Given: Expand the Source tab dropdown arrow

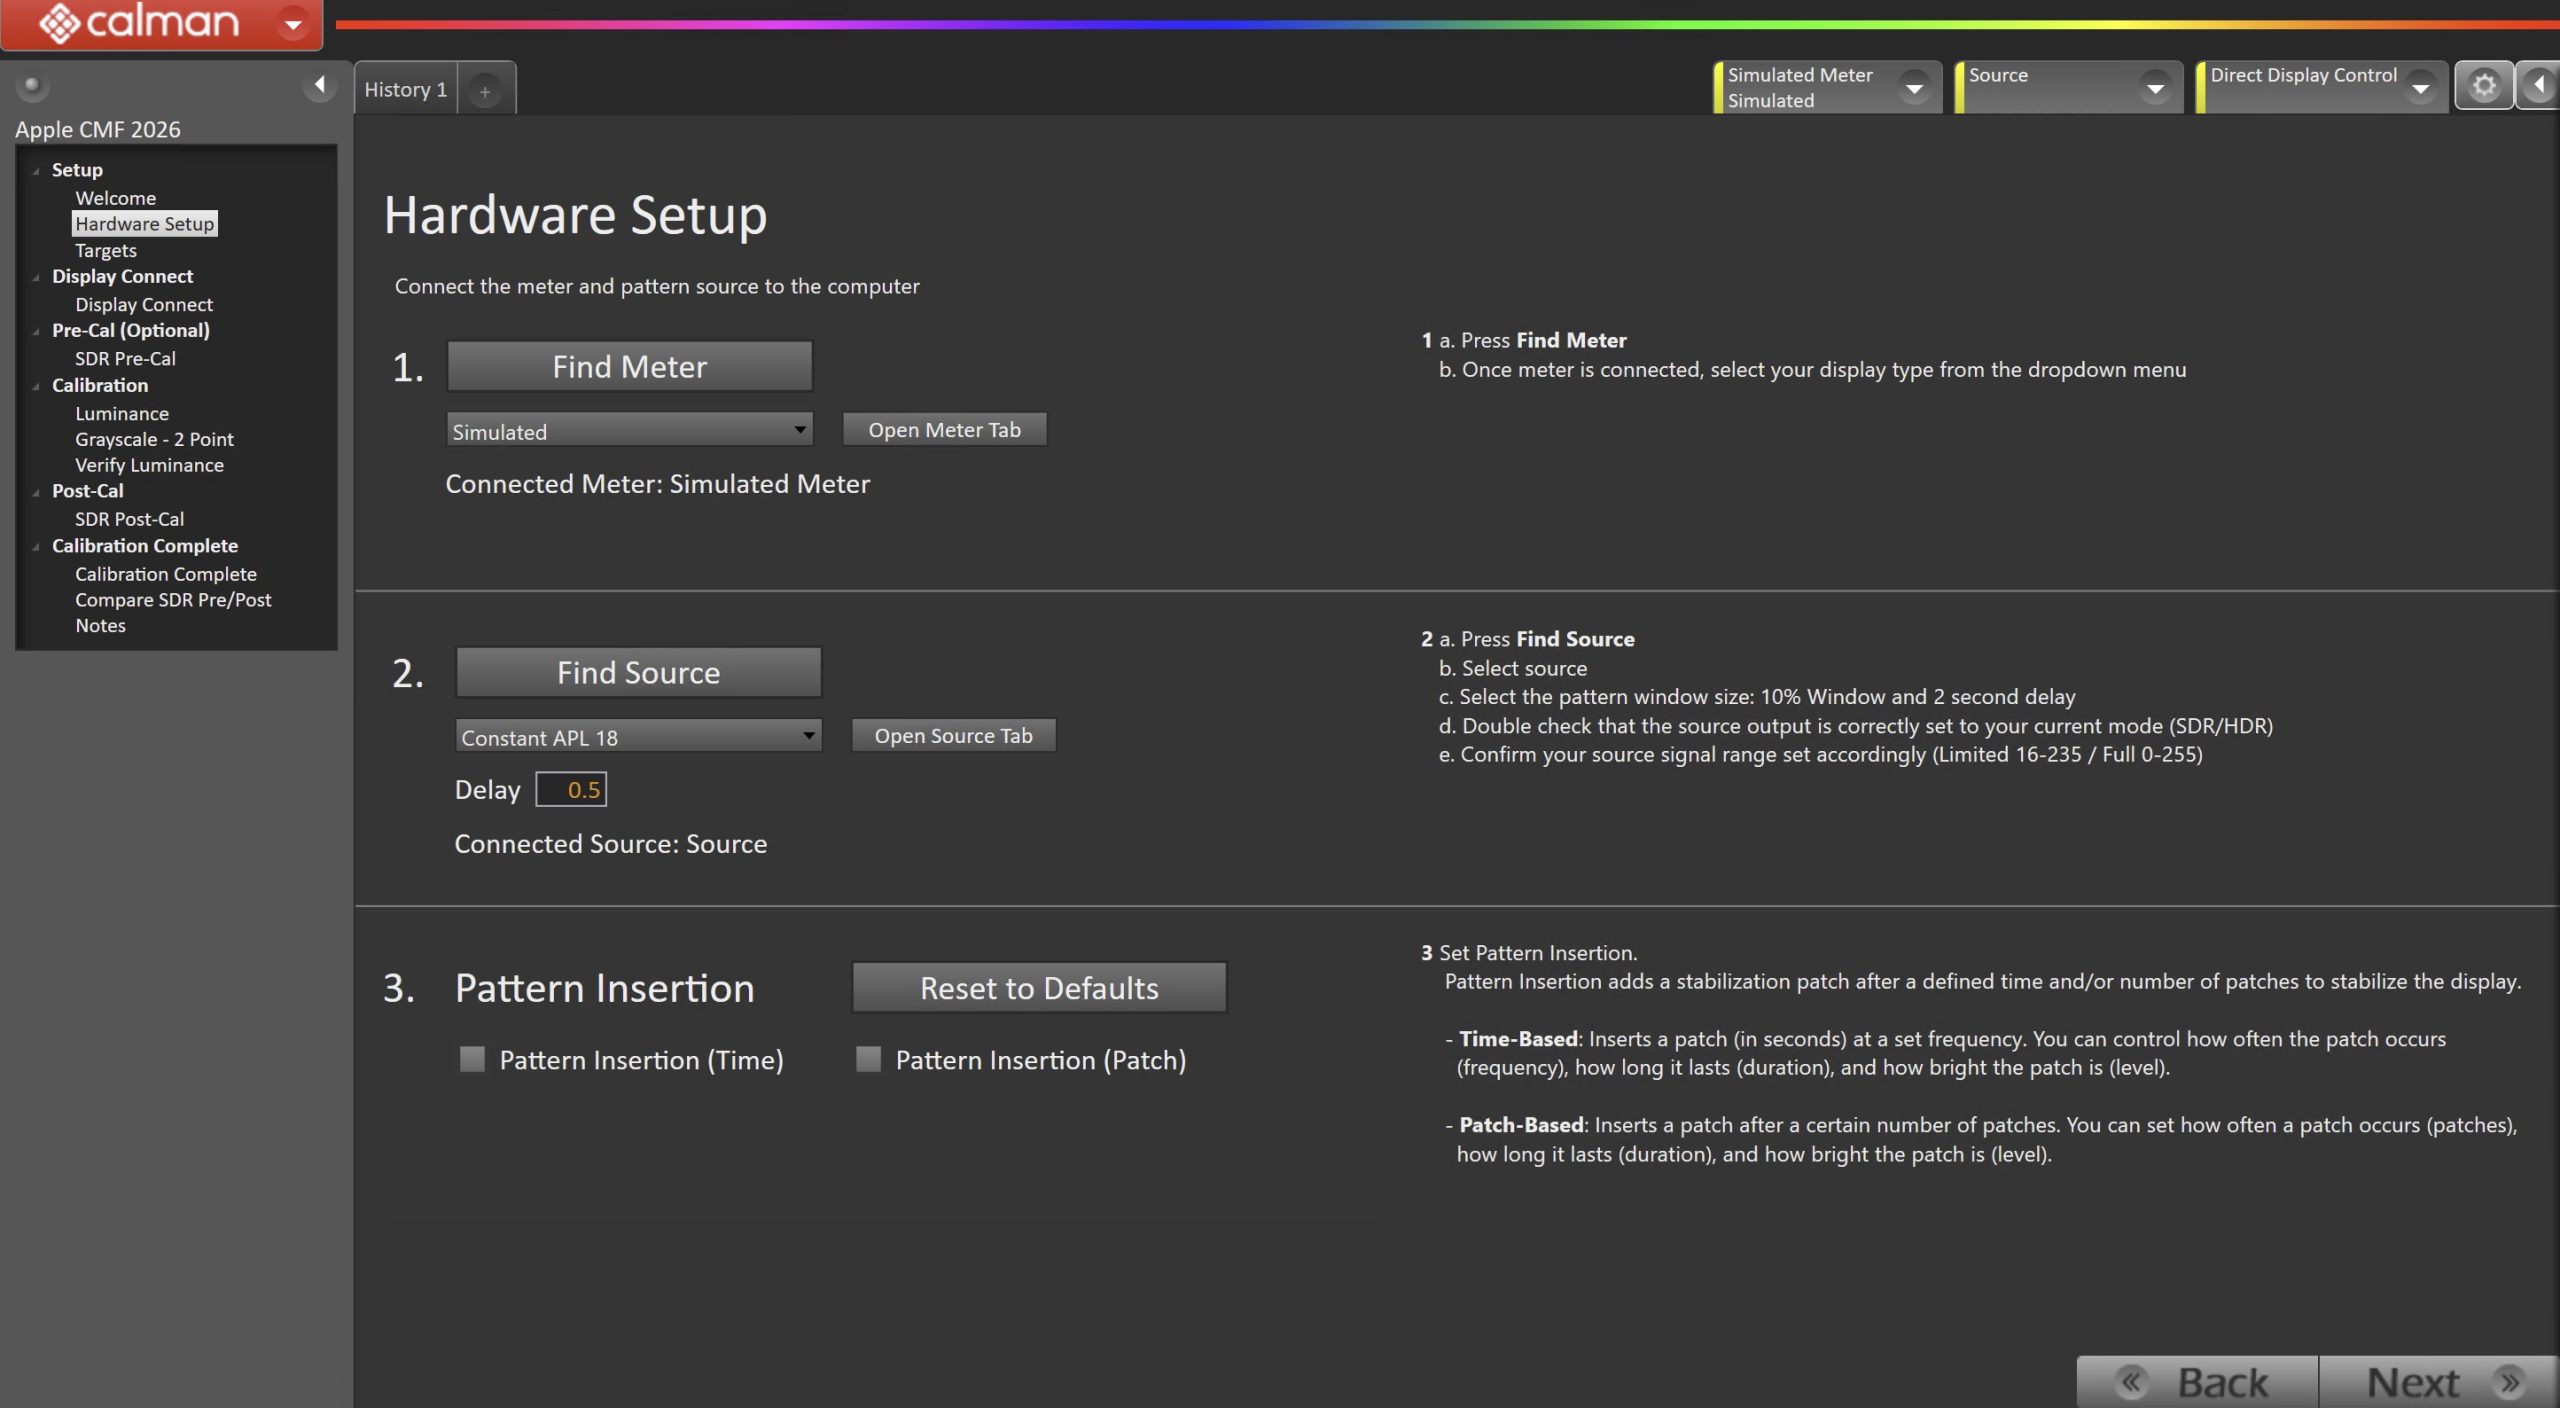Looking at the screenshot, I should click(2155, 88).
